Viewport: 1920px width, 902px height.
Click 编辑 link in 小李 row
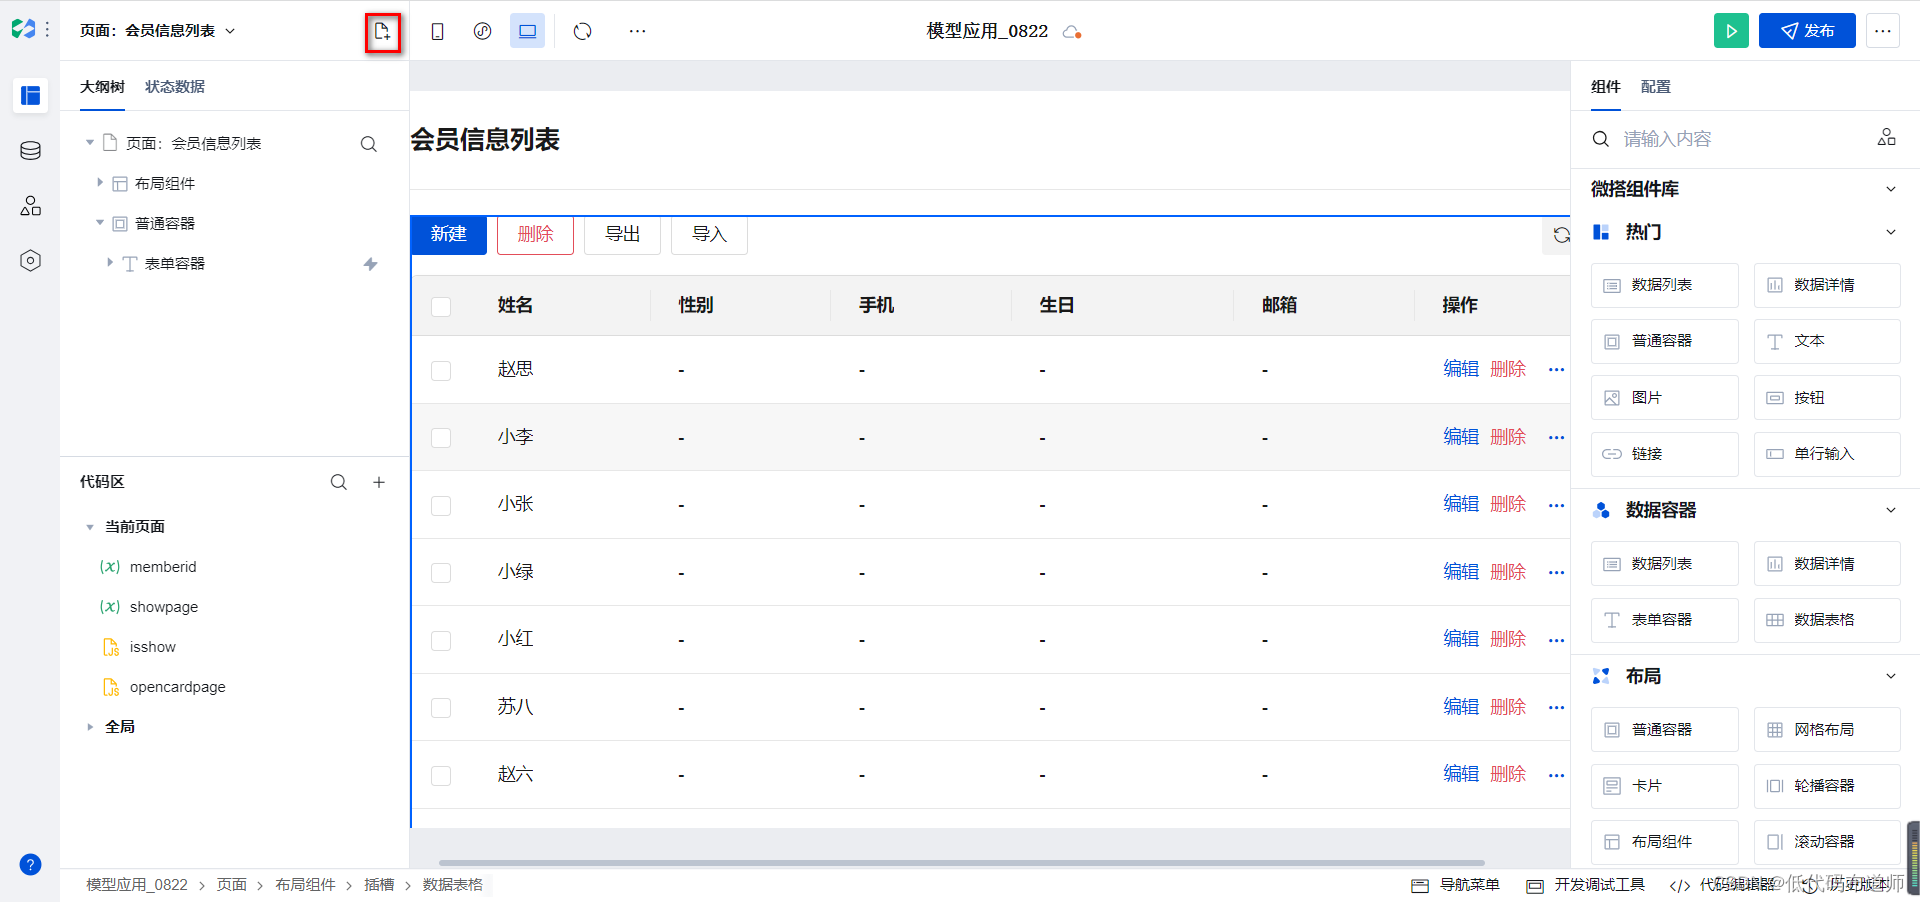coord(1461,437)
